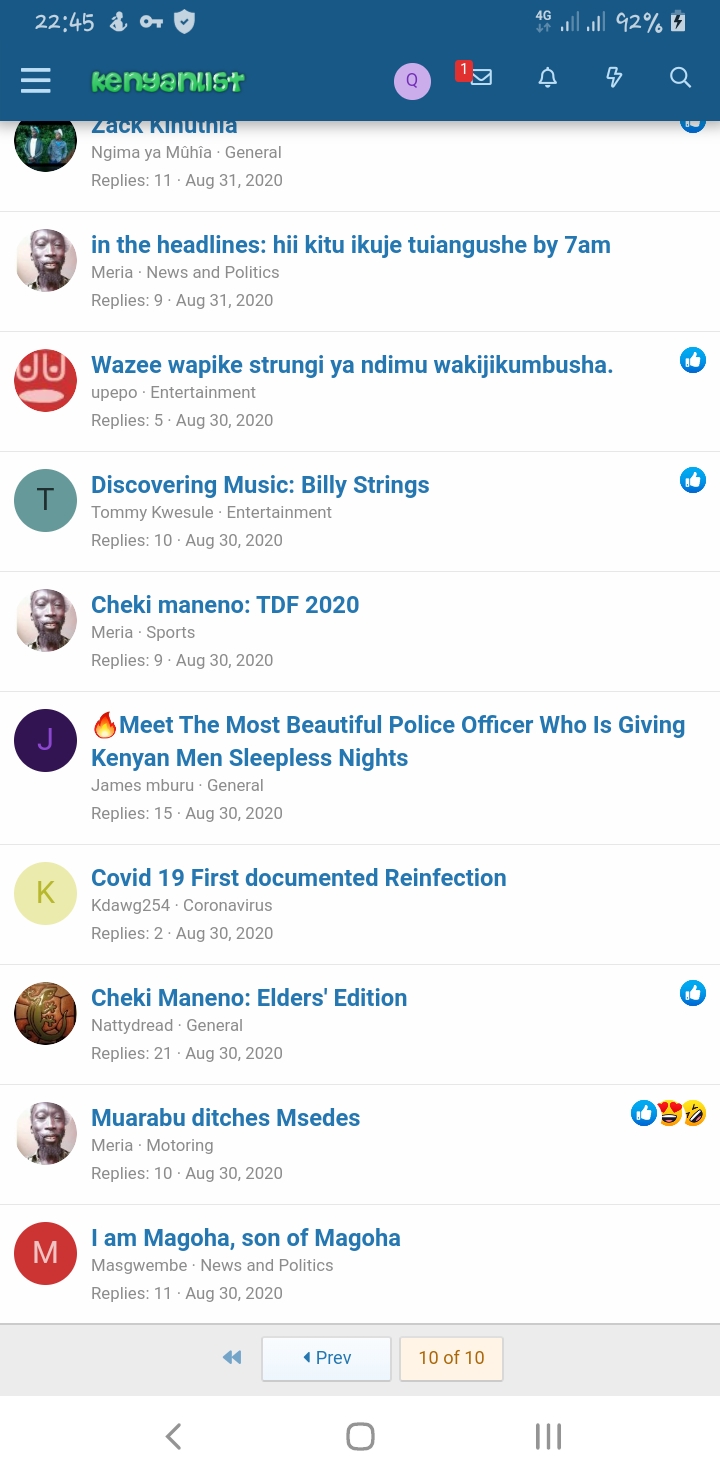Jump to first page with double-arrow icon
Screen dimensions: 720x1480
232,1357
